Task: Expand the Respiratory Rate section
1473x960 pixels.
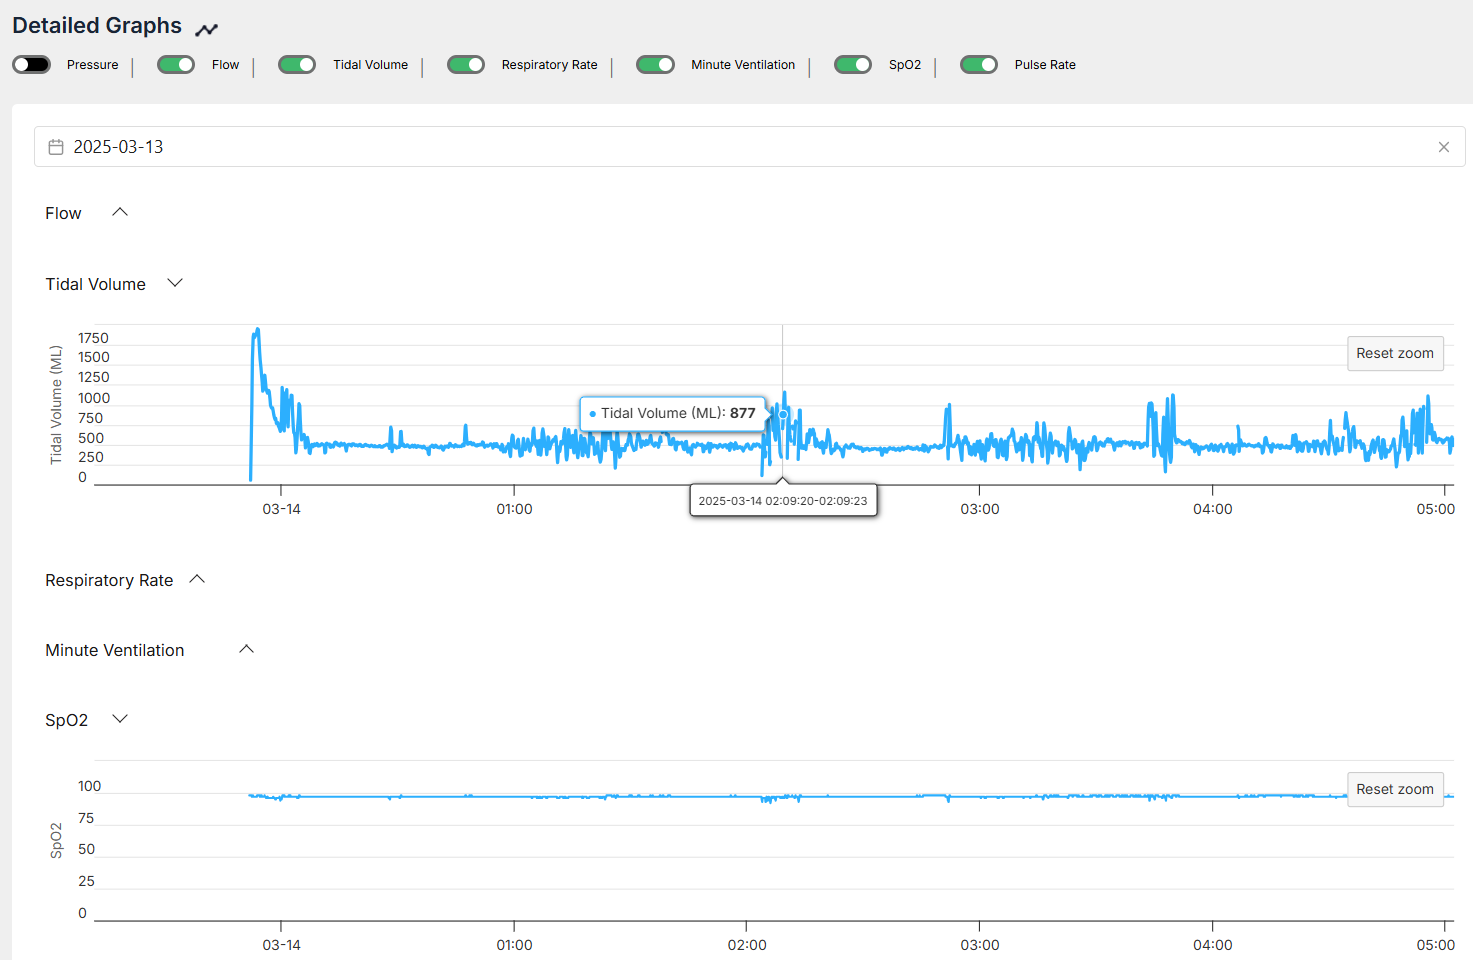Action: click(197, 579)
